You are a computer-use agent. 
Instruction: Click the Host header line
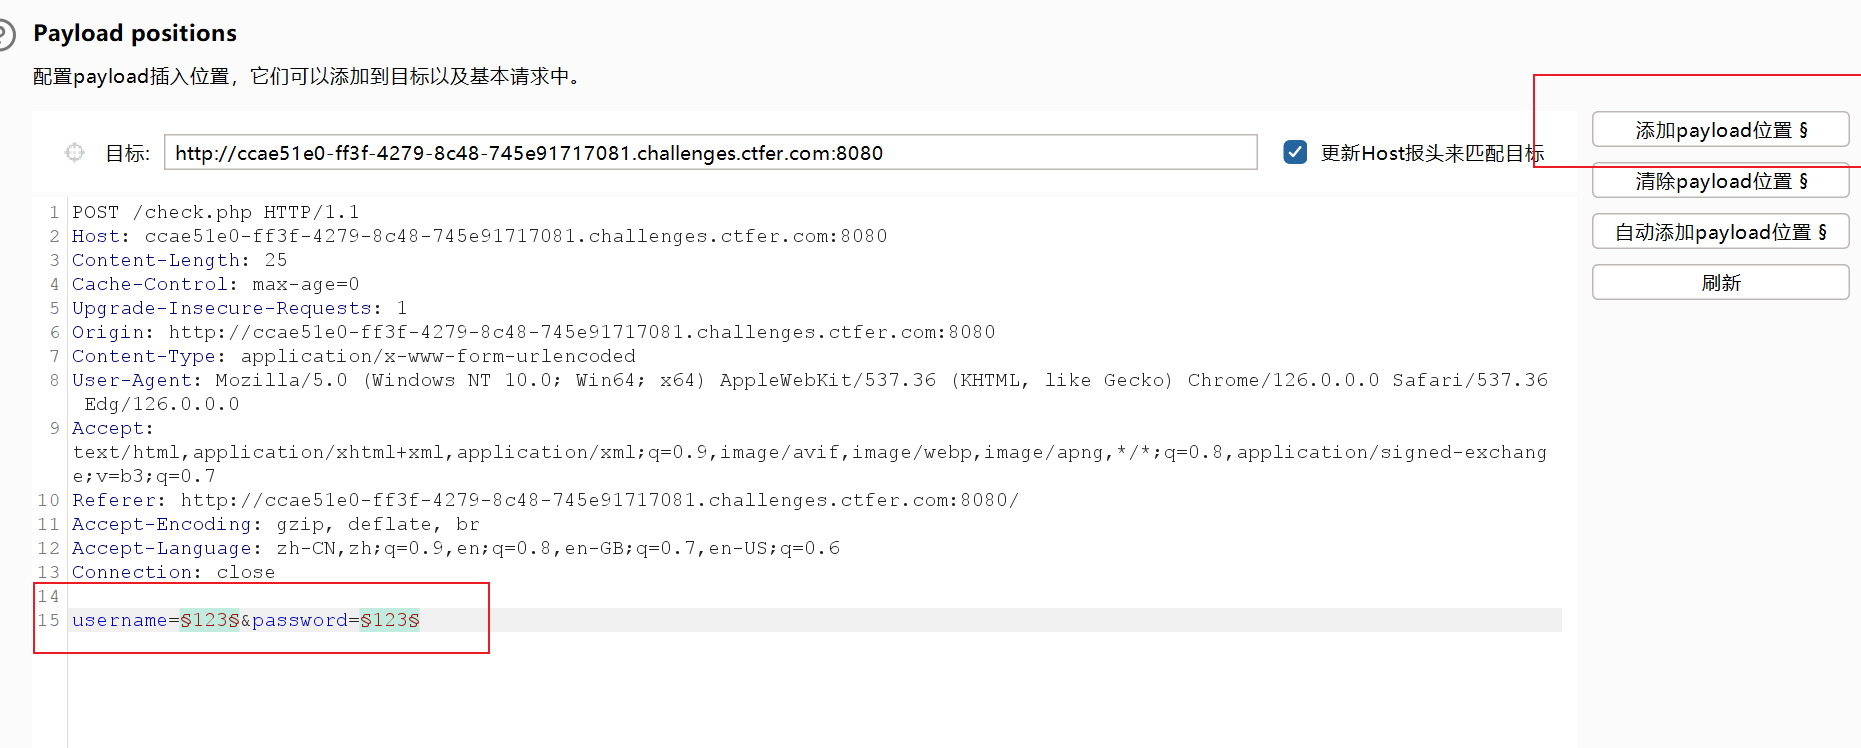(x=479, y=236)
